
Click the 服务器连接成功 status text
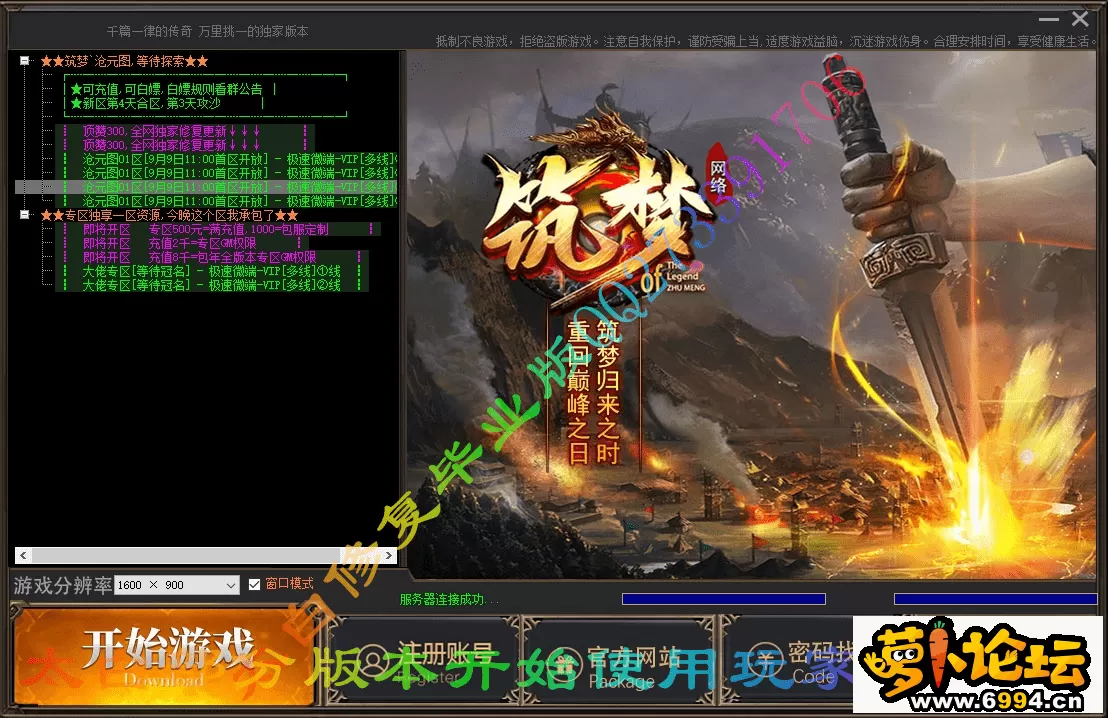click(448, 600)
